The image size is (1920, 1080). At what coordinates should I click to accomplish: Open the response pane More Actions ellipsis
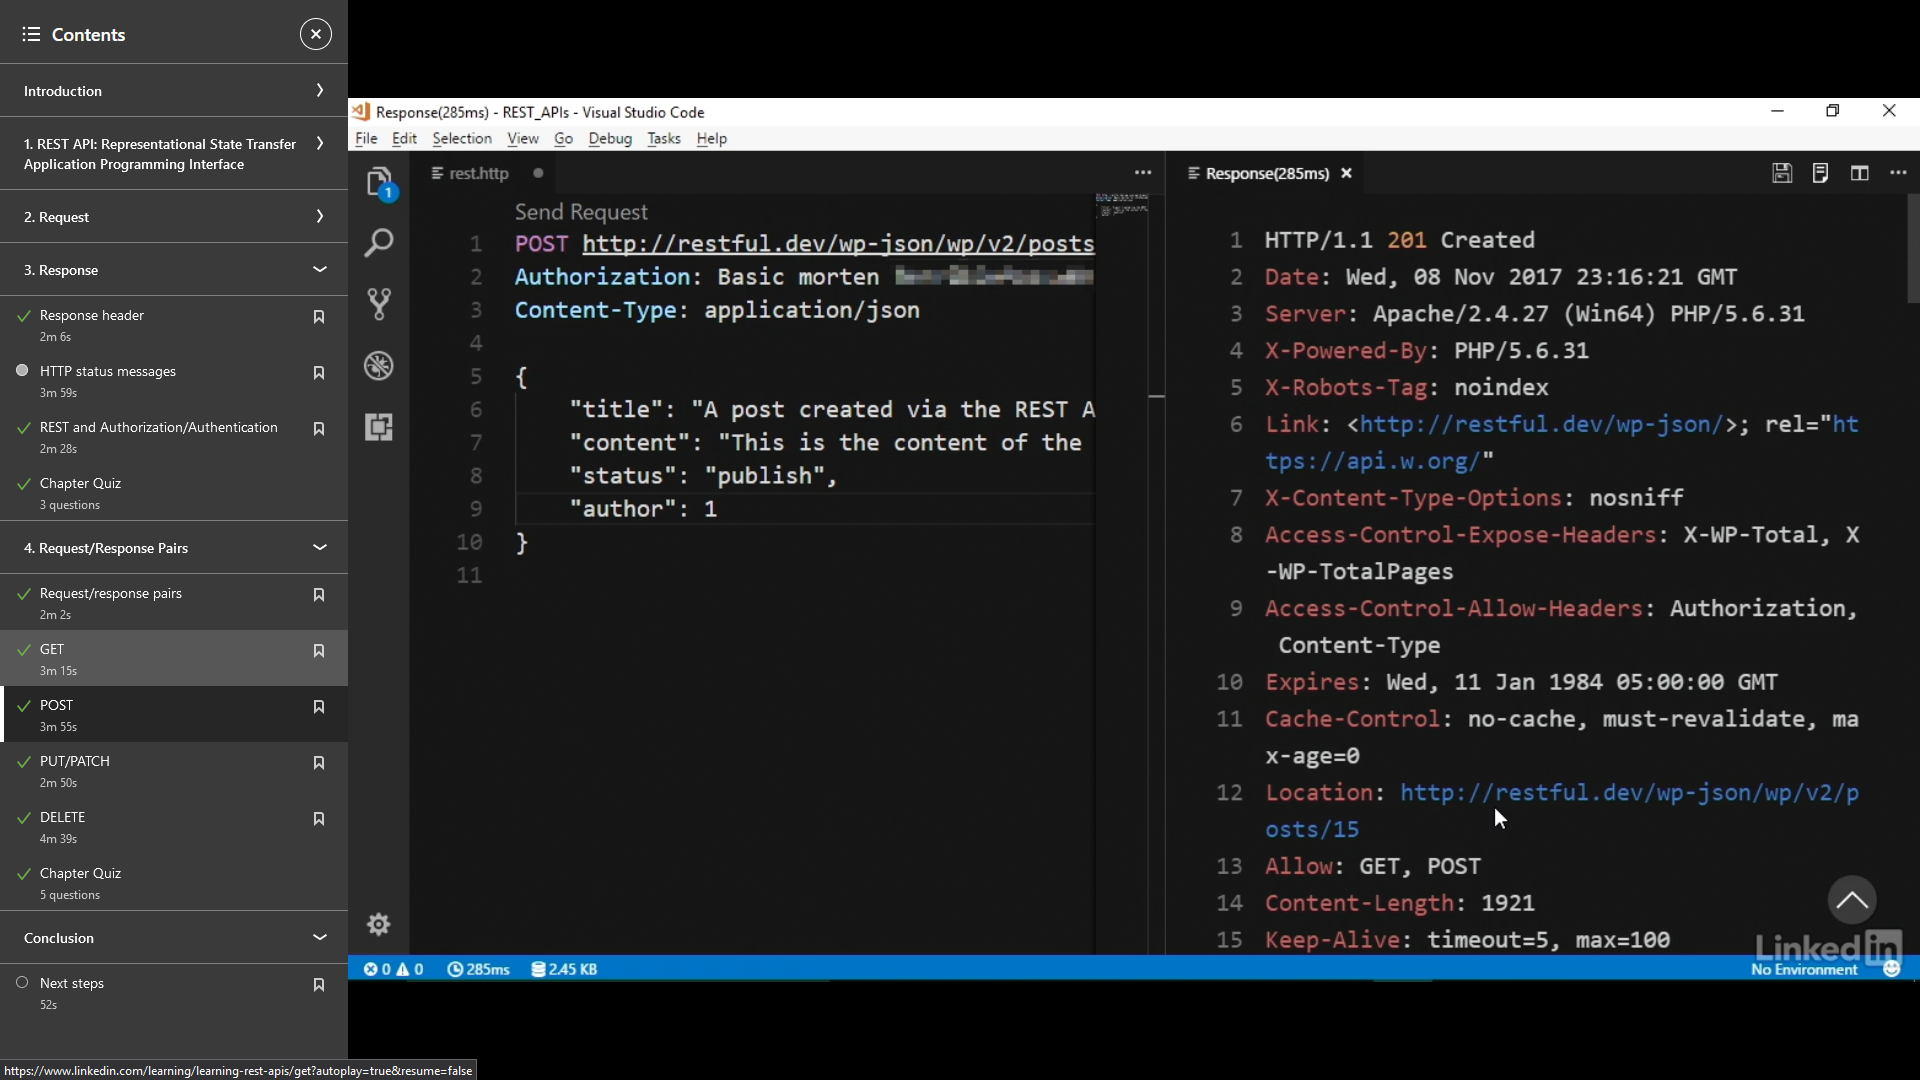pos(1898,173)
